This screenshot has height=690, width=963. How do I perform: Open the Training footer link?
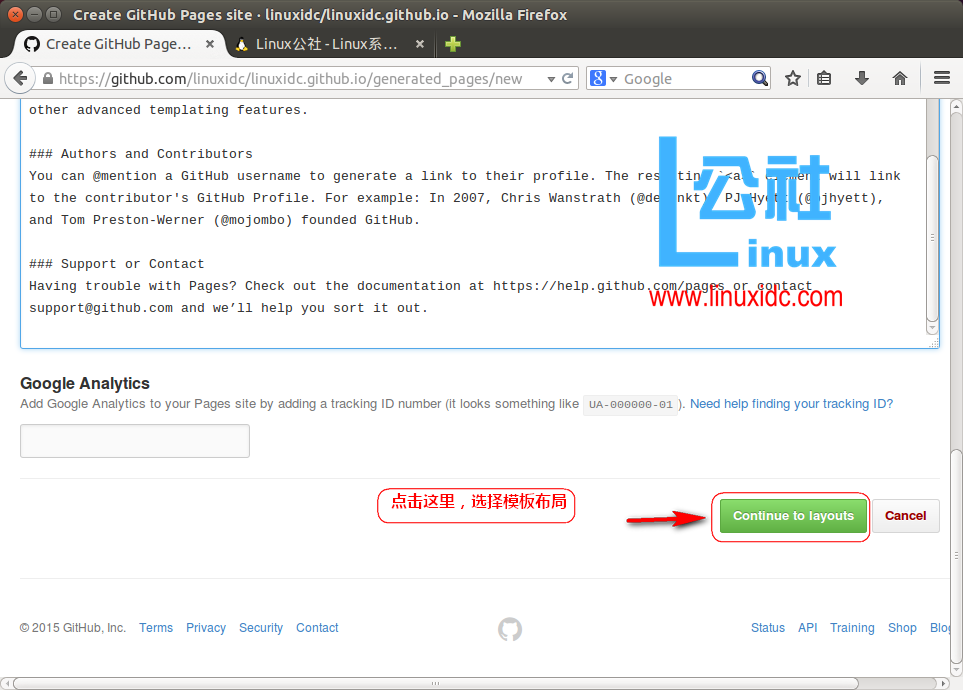[852, 628]
